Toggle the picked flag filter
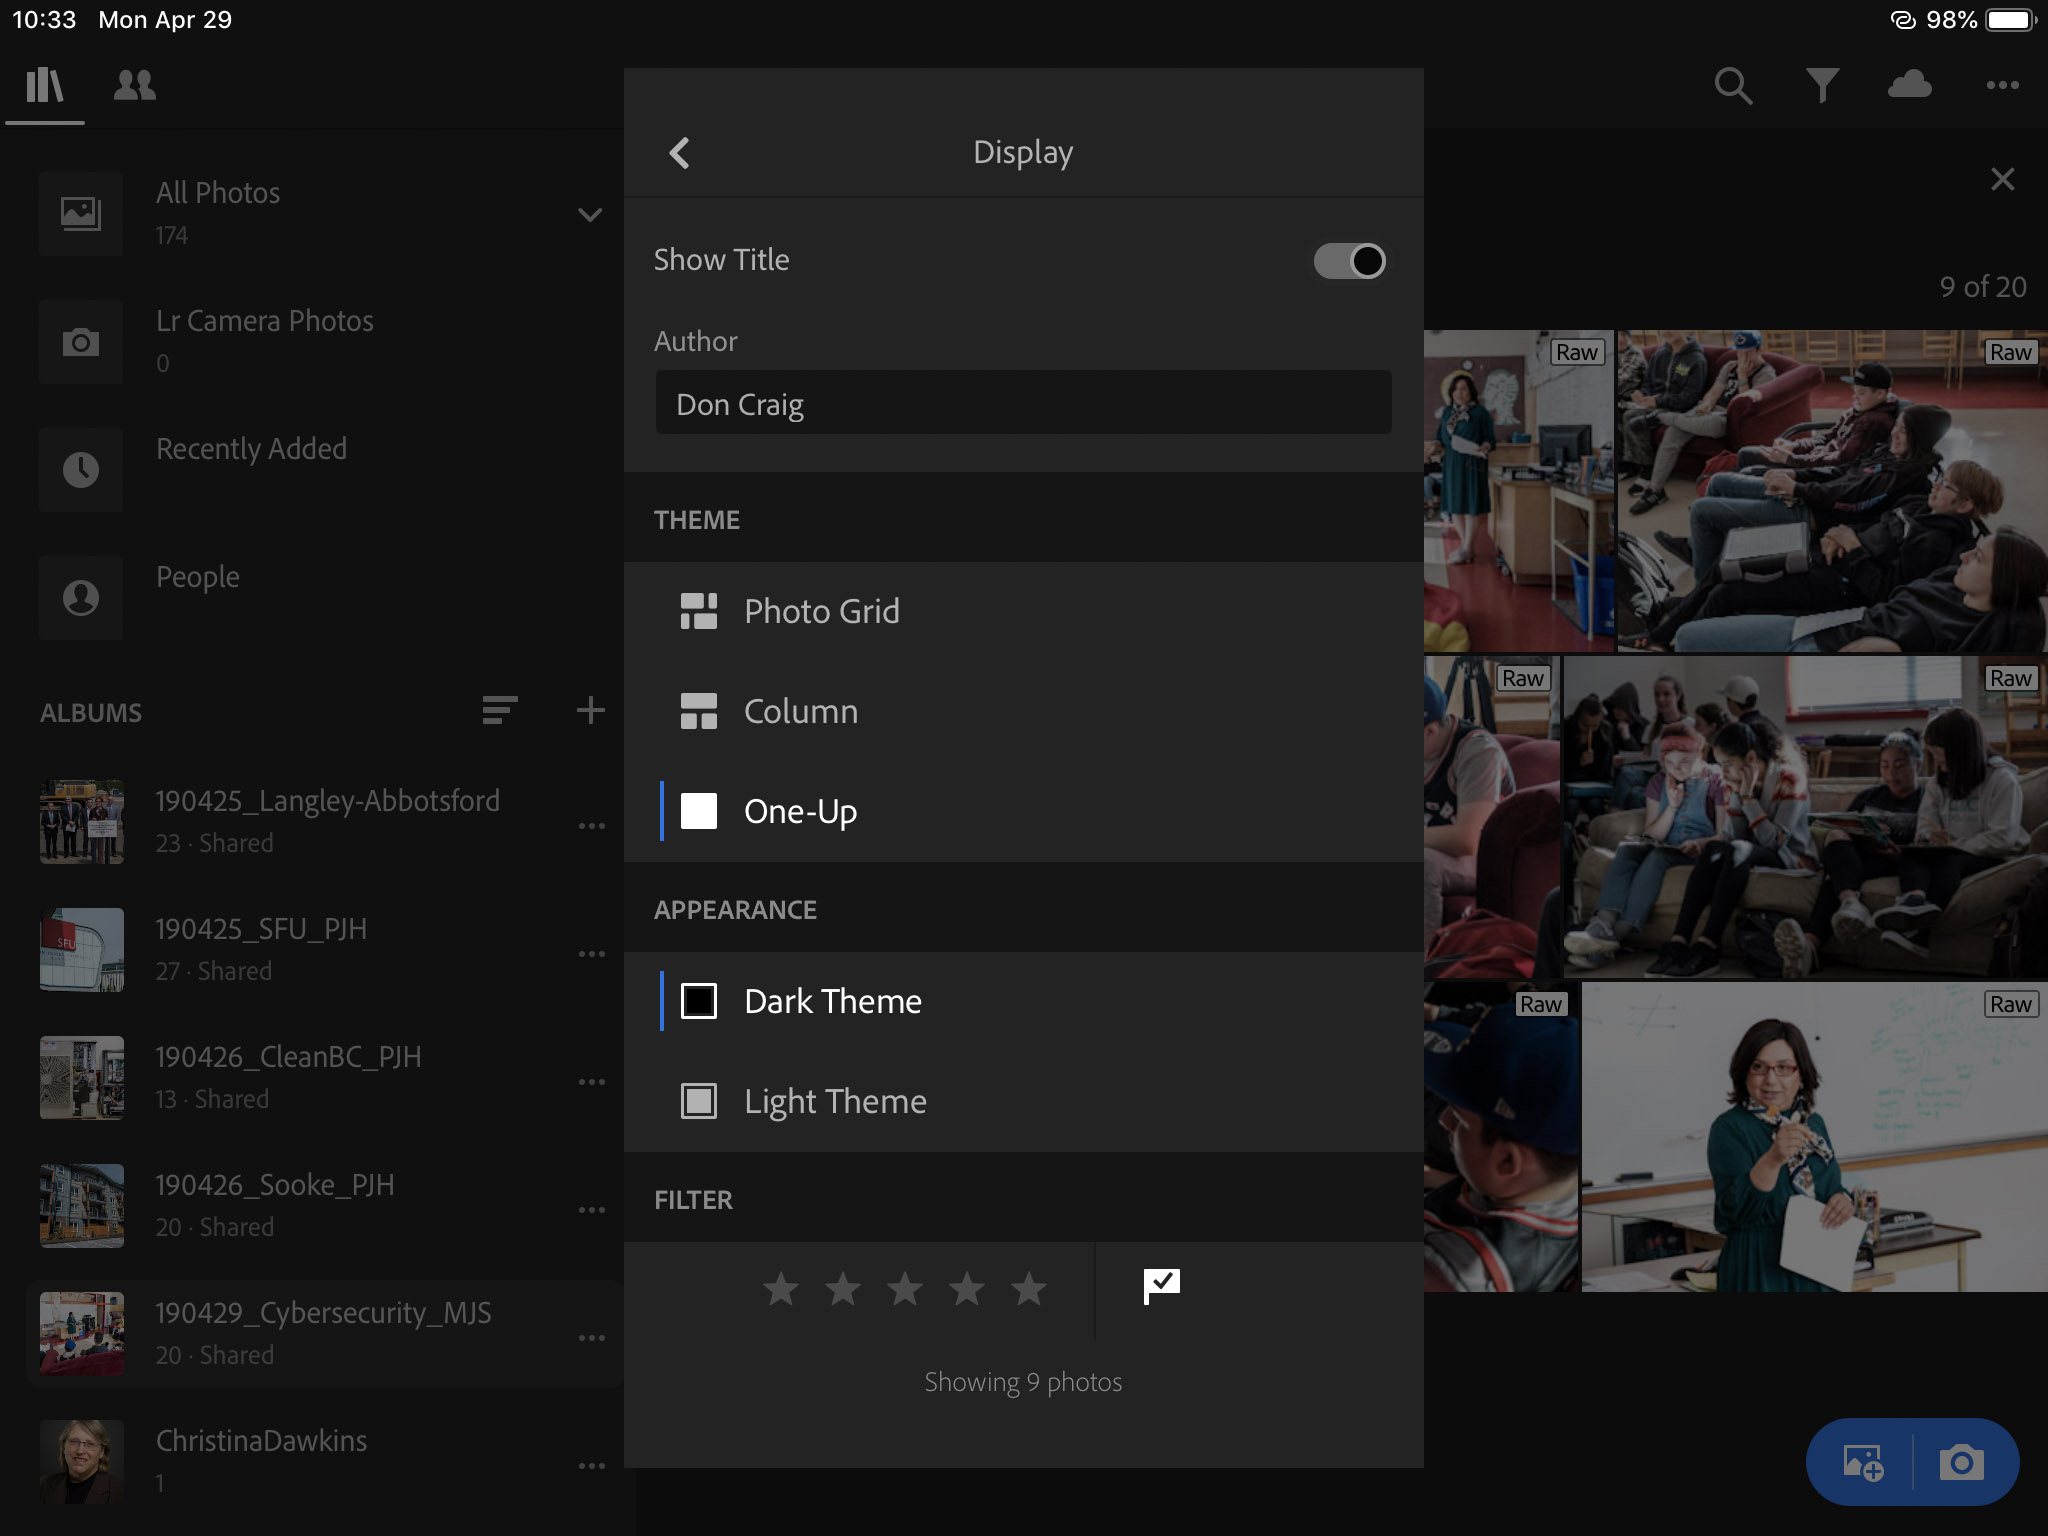The width and height of the screenshot is (2048, 1536). pos(1161,1287)
